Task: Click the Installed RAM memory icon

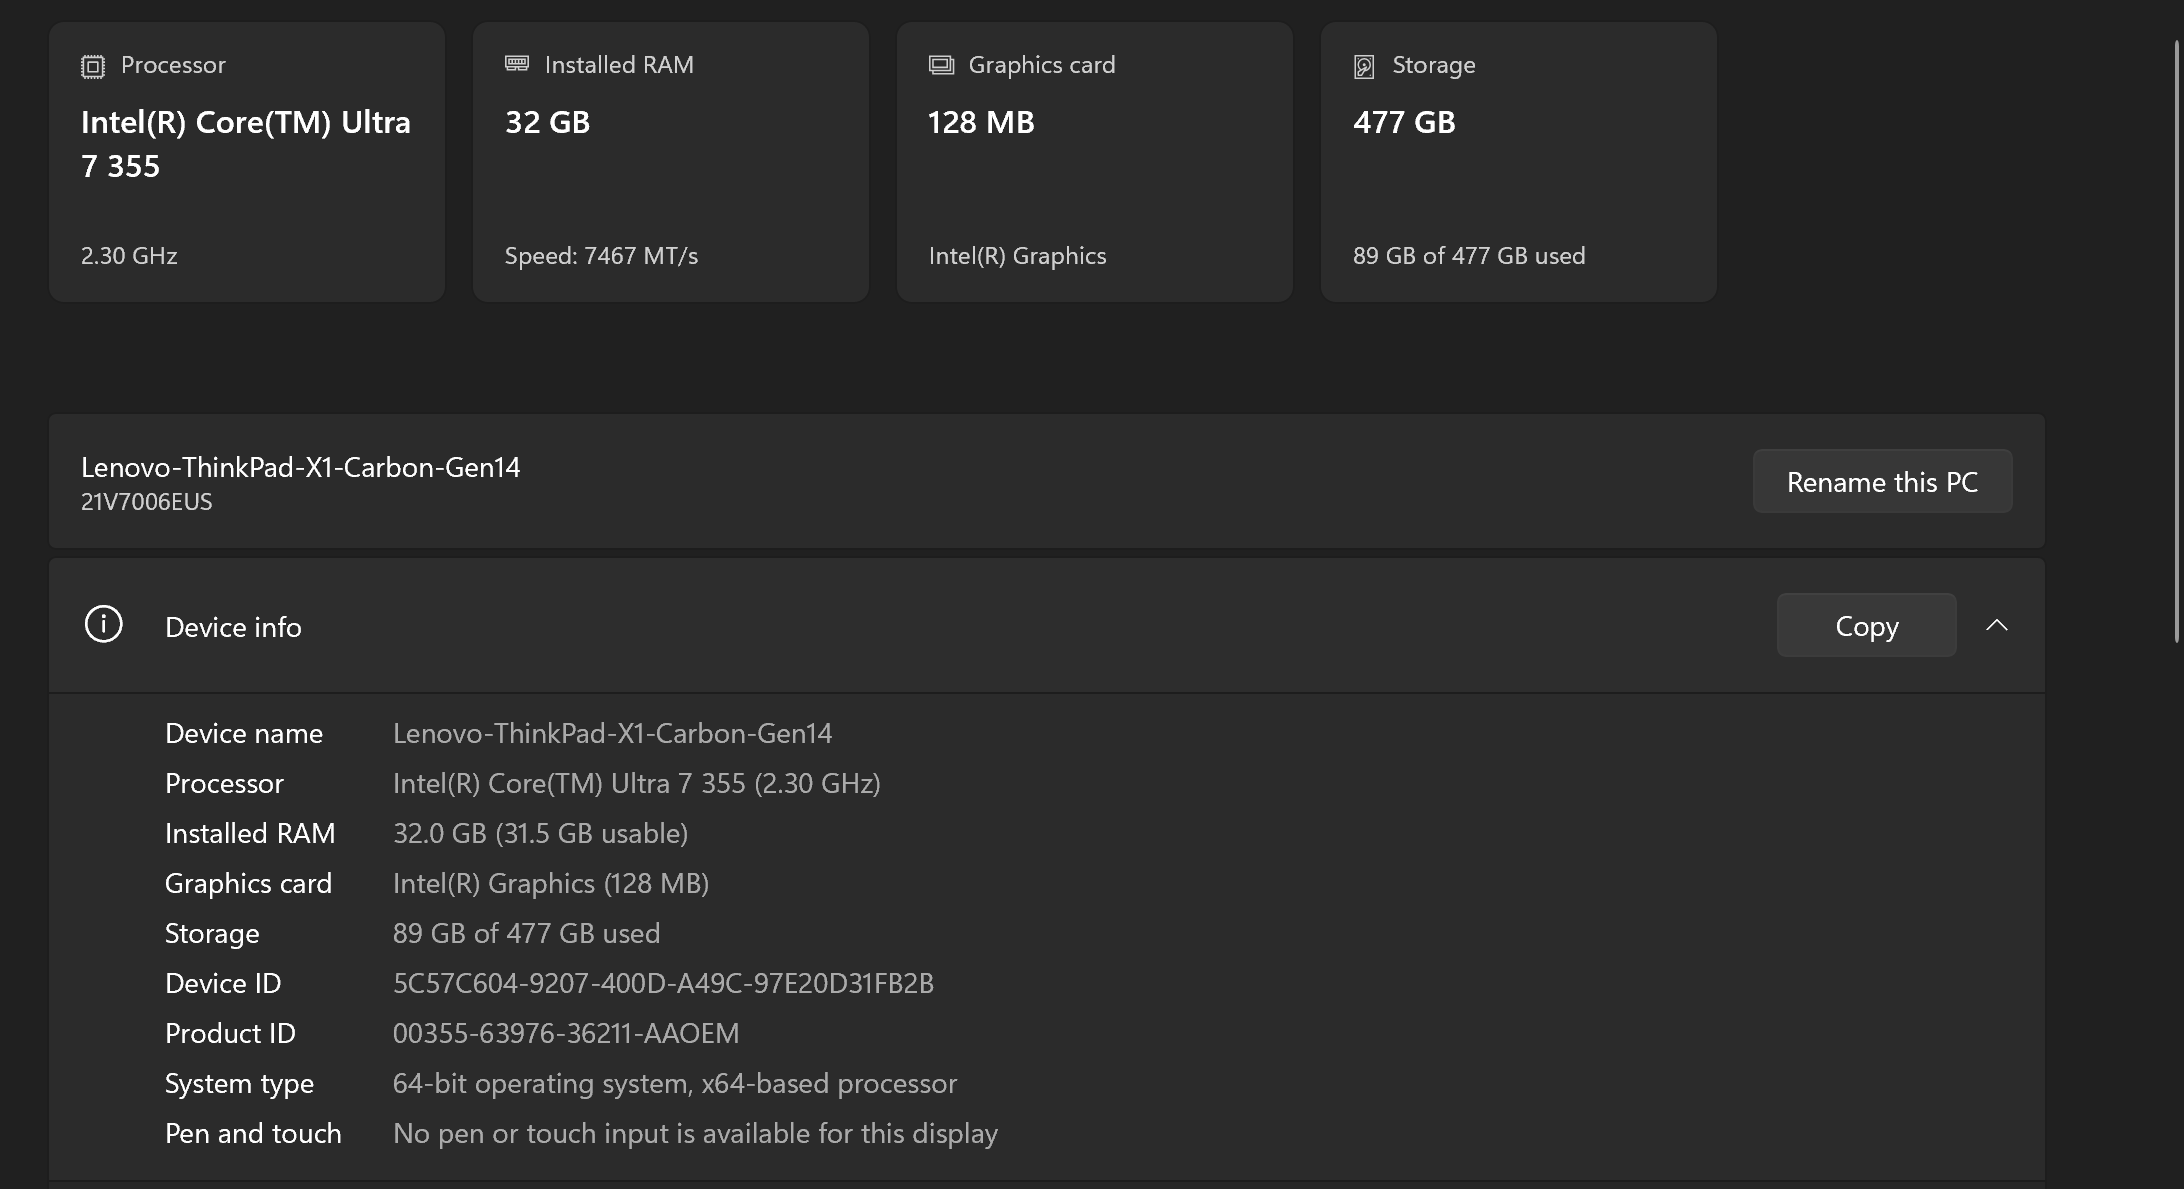Action: tap(517, 64)
